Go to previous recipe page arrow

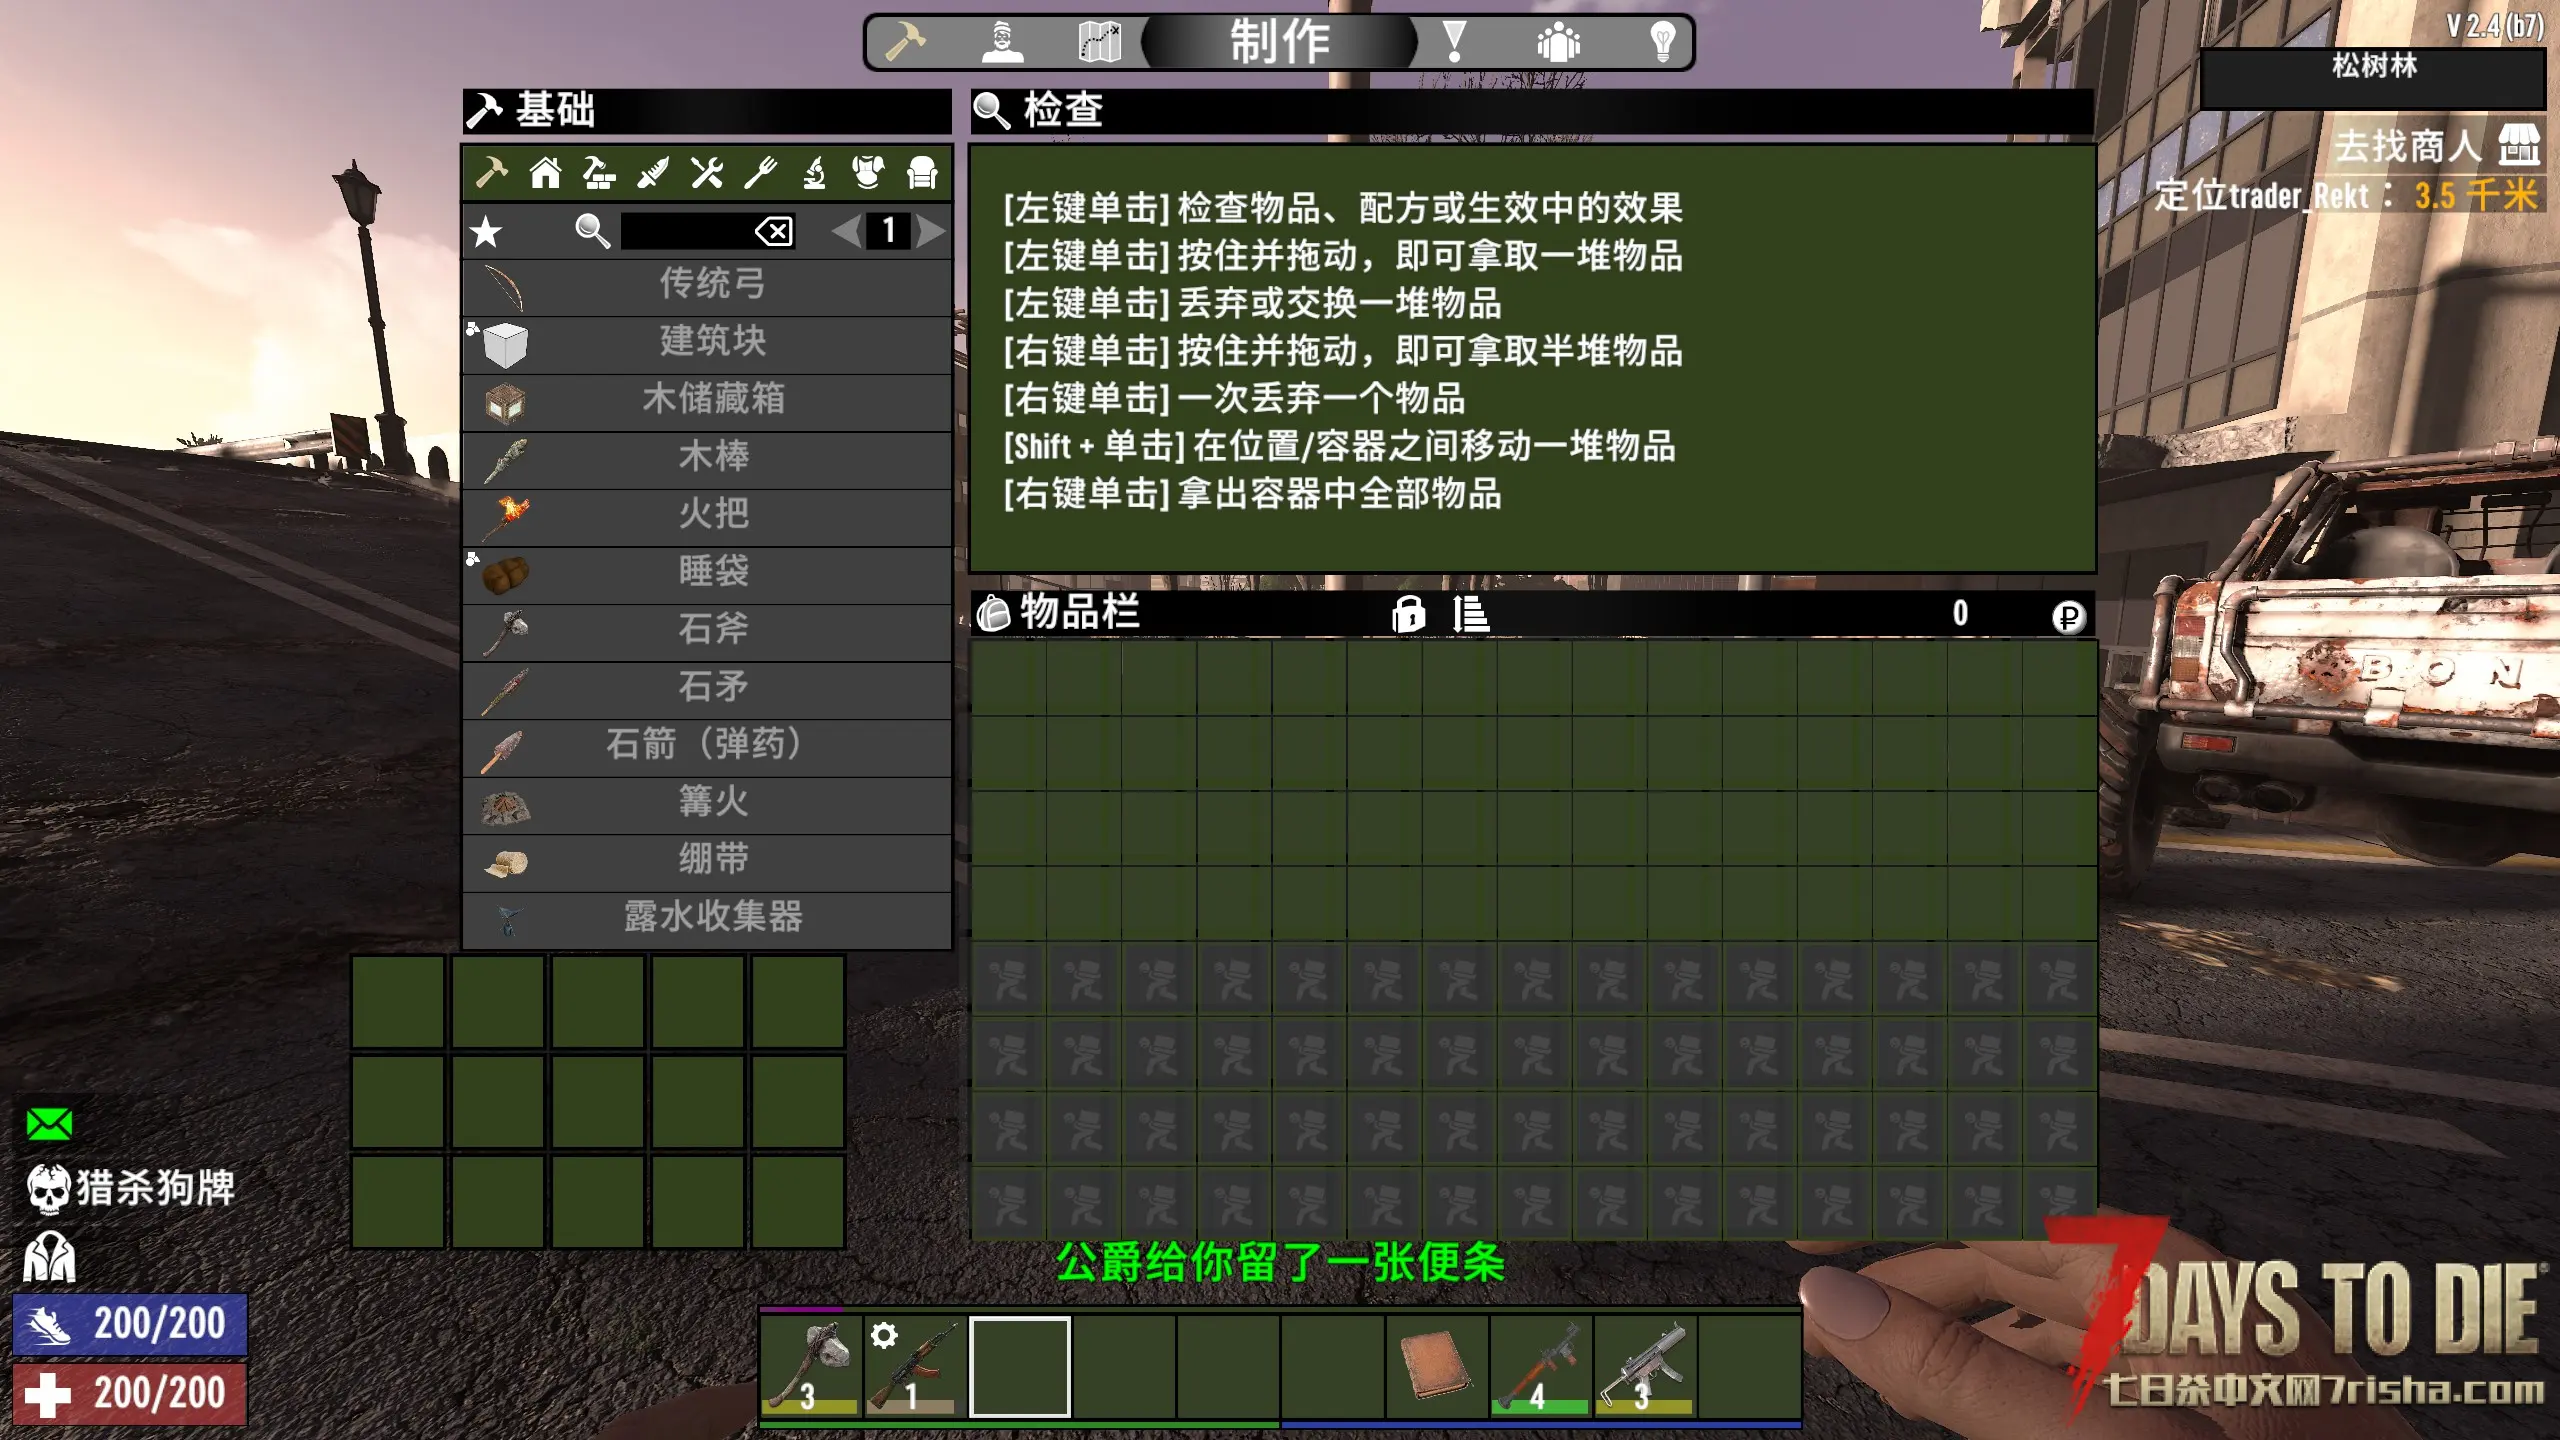pos(846,232)
